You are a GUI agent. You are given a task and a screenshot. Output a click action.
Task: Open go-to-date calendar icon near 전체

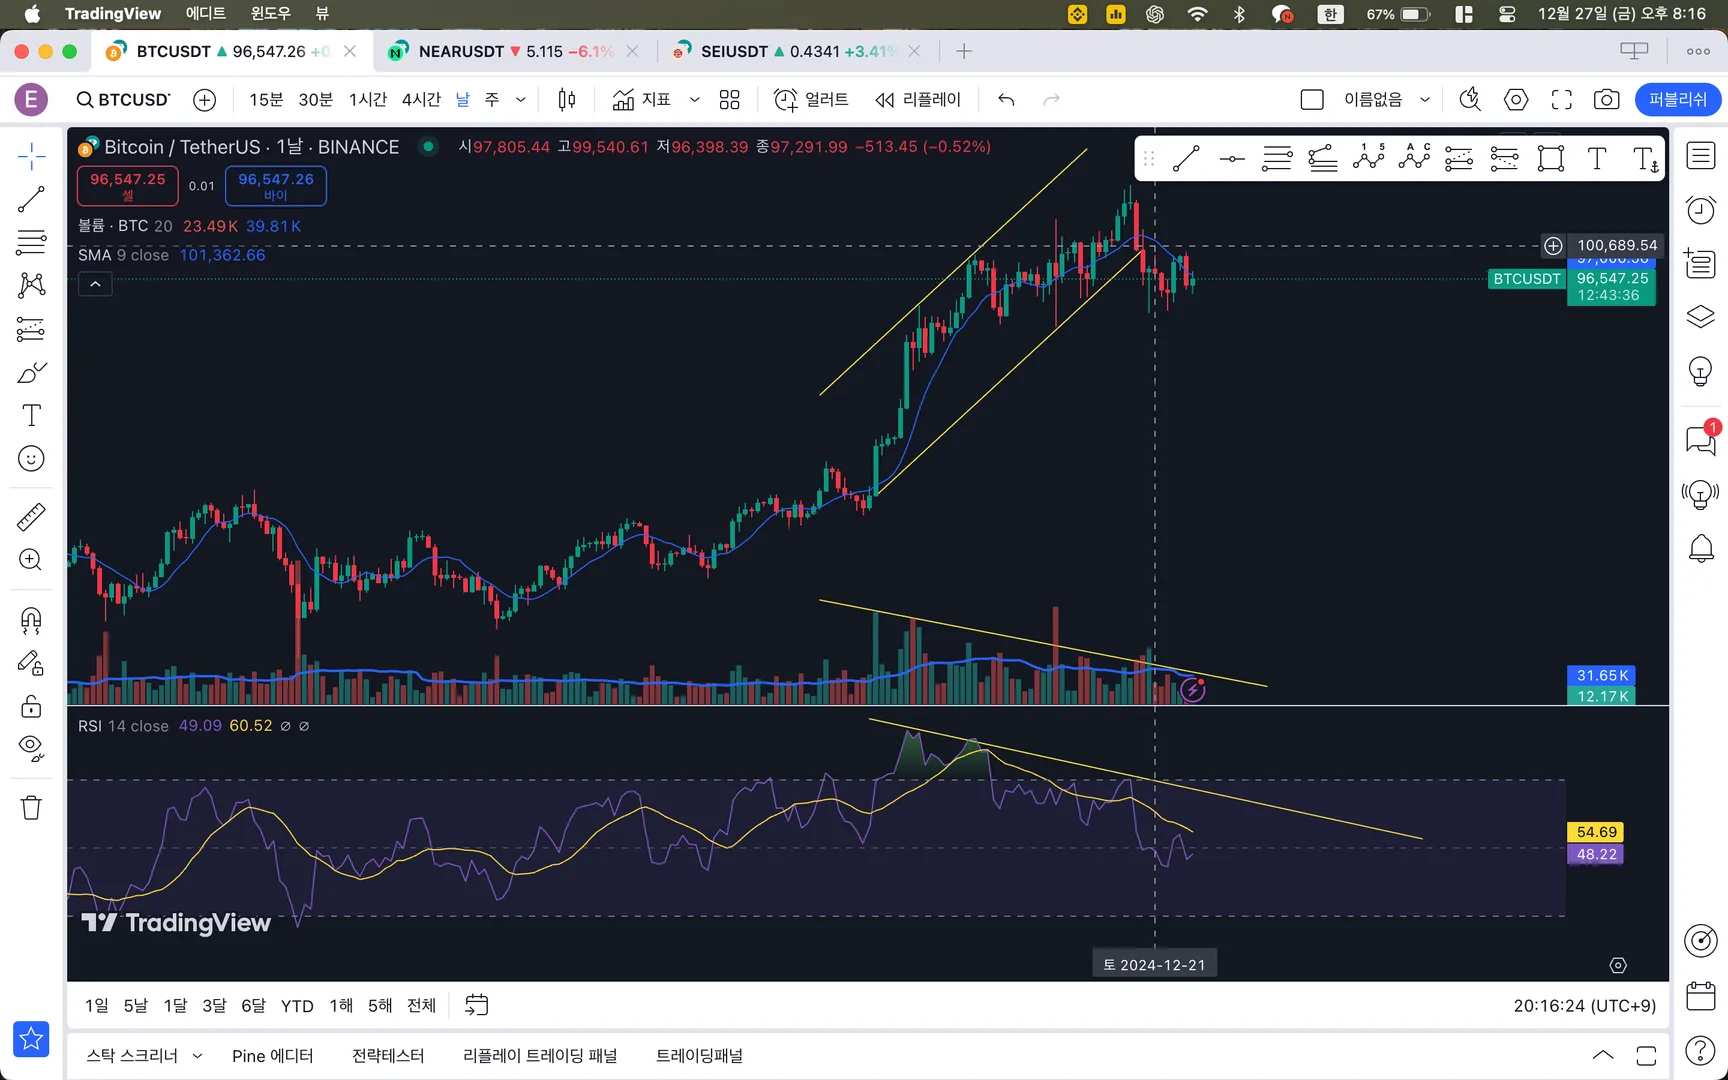(477, 1006)
